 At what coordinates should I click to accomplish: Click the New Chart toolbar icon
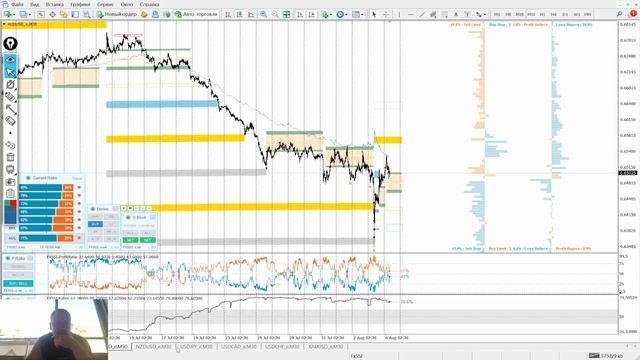pyautogui.click(x=7, y=14)
